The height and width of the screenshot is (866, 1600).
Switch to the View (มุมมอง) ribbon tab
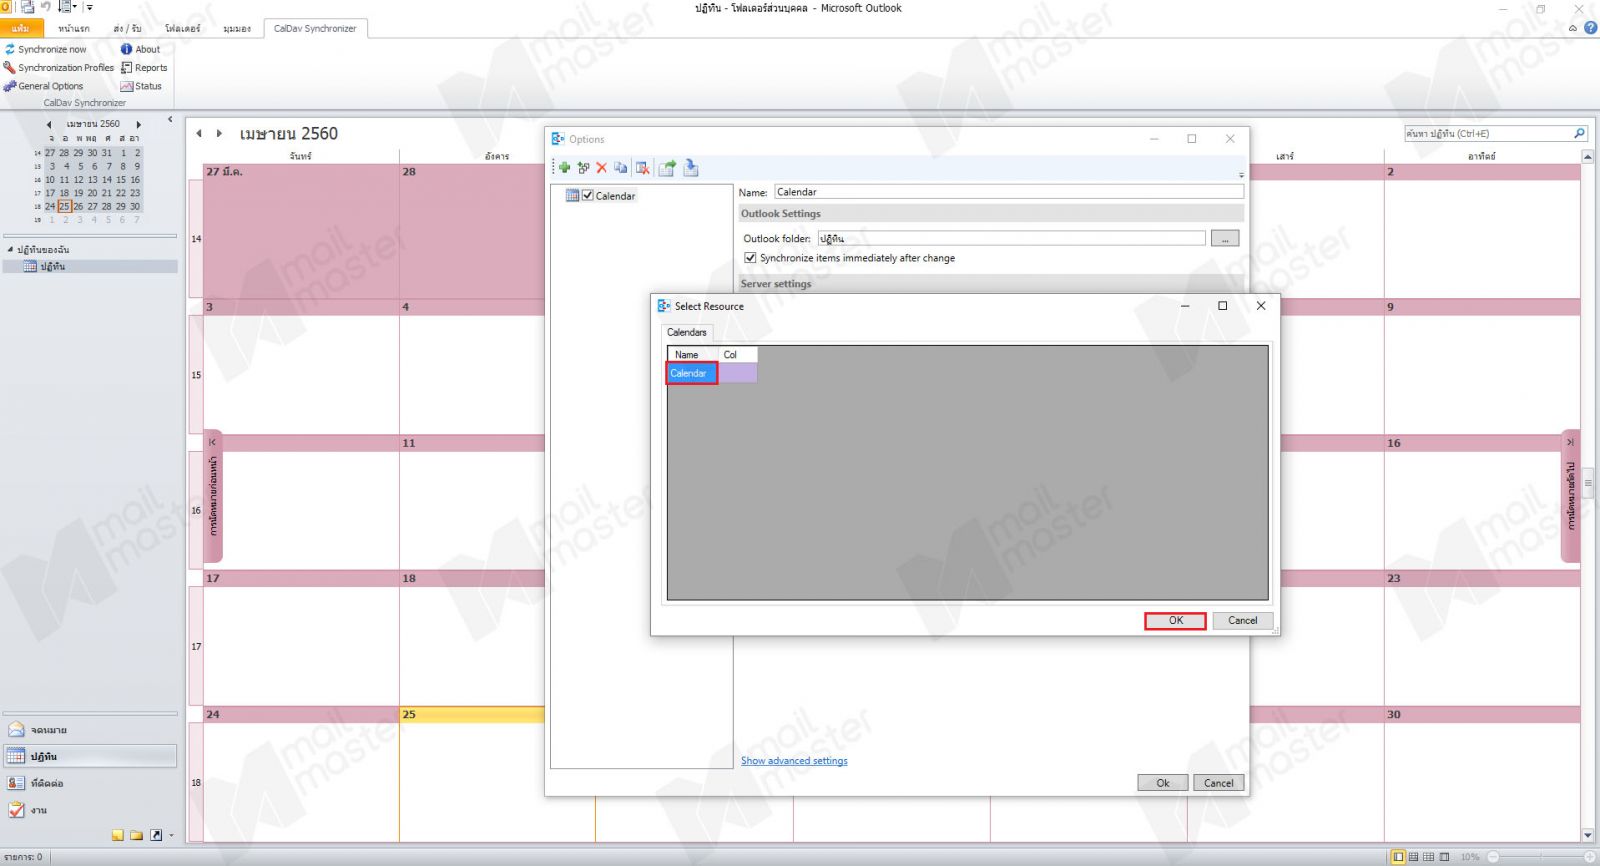pyautogui.click(x=237, y=28)
